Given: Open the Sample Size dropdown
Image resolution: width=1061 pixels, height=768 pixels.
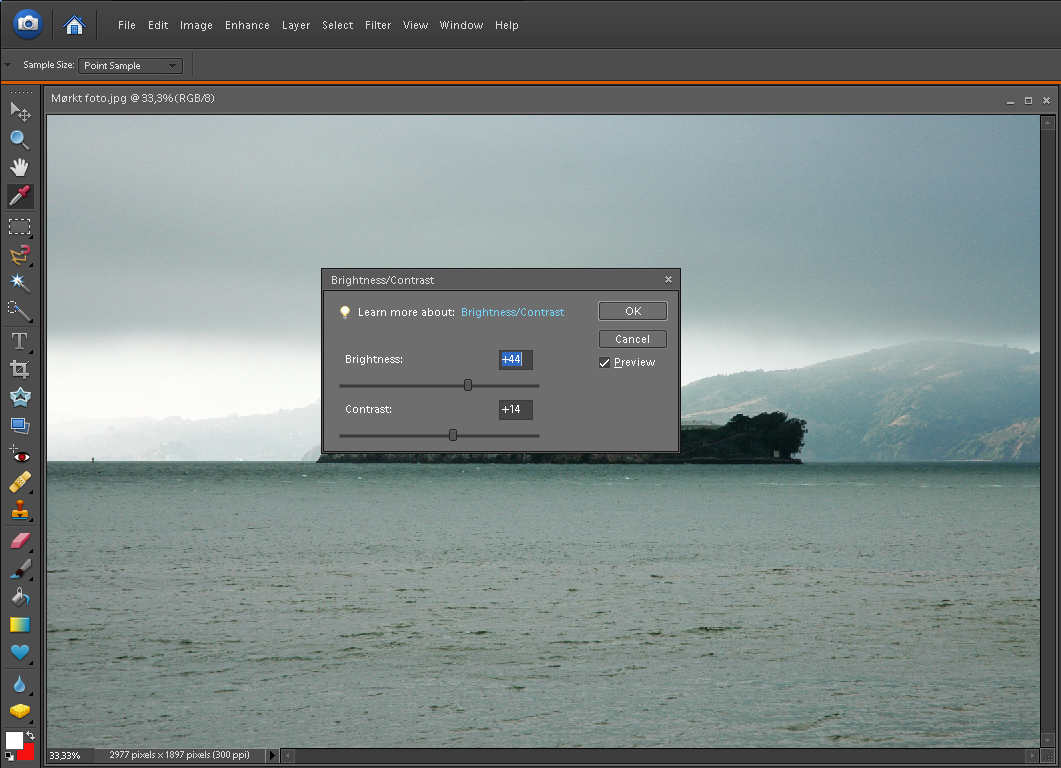Looking at the screenshot, I should click(130, 66).
